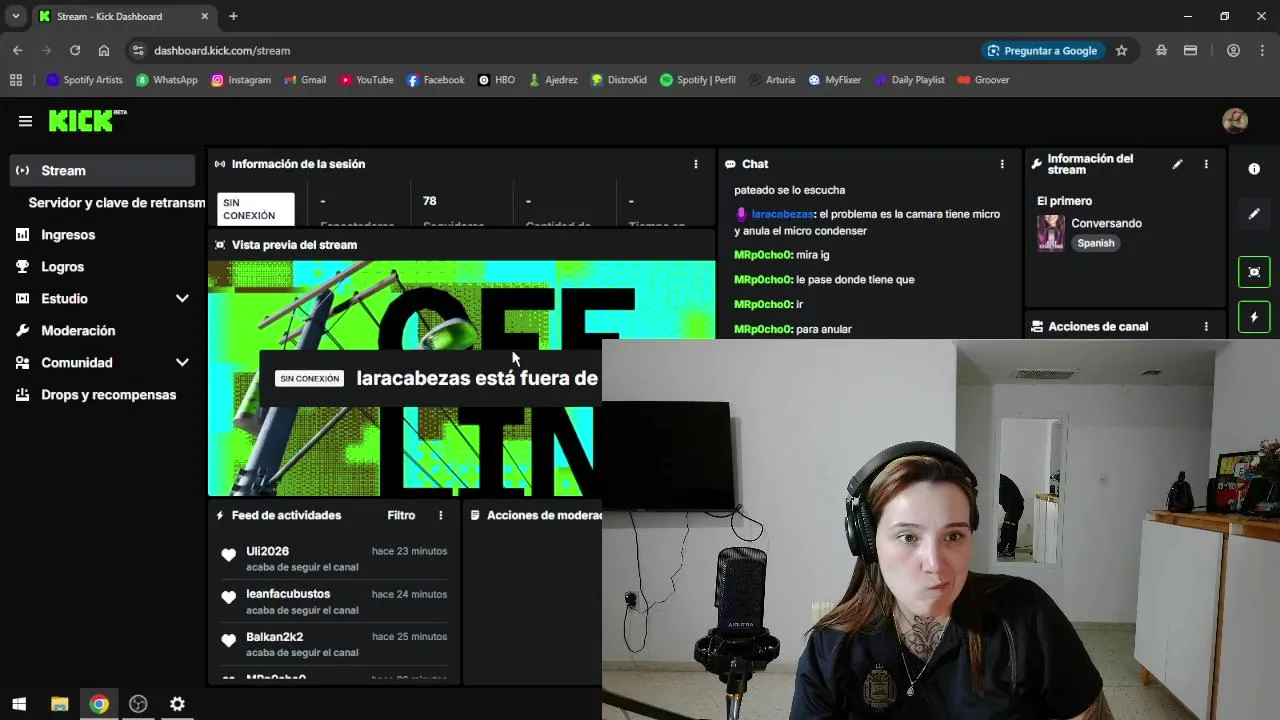Screen dimensions: 1280x720
Task: Click Preguntar a Google button
Action: [1042, 50]
